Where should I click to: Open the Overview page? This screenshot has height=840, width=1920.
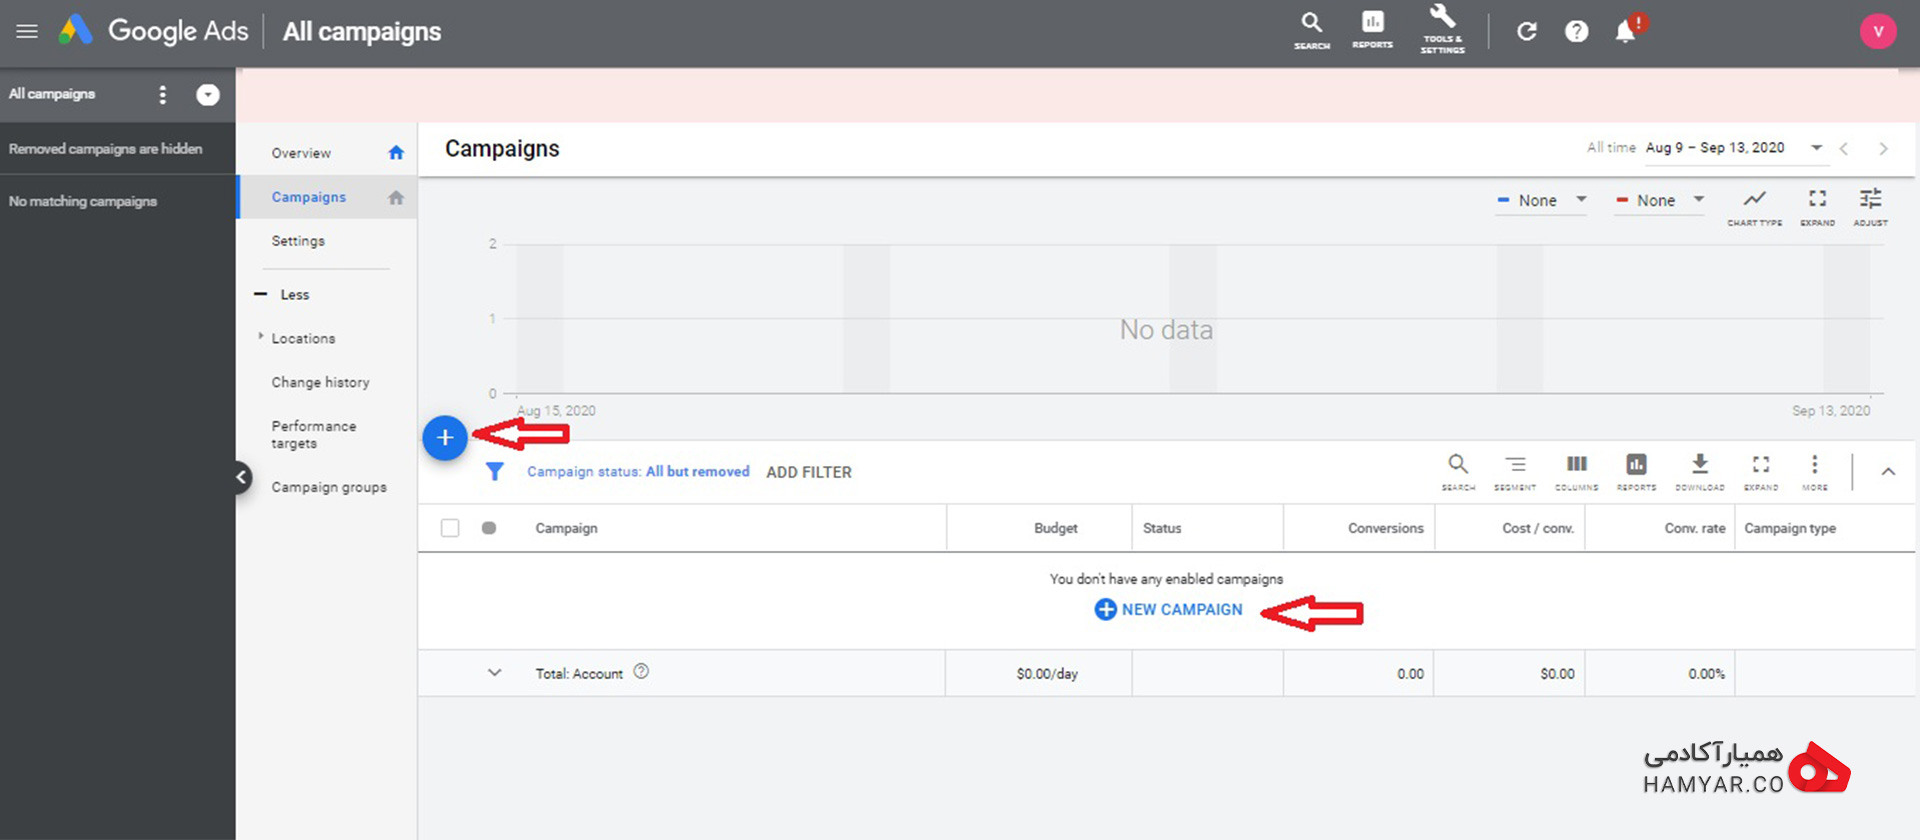pyautogui.click(x=301, y=153)
